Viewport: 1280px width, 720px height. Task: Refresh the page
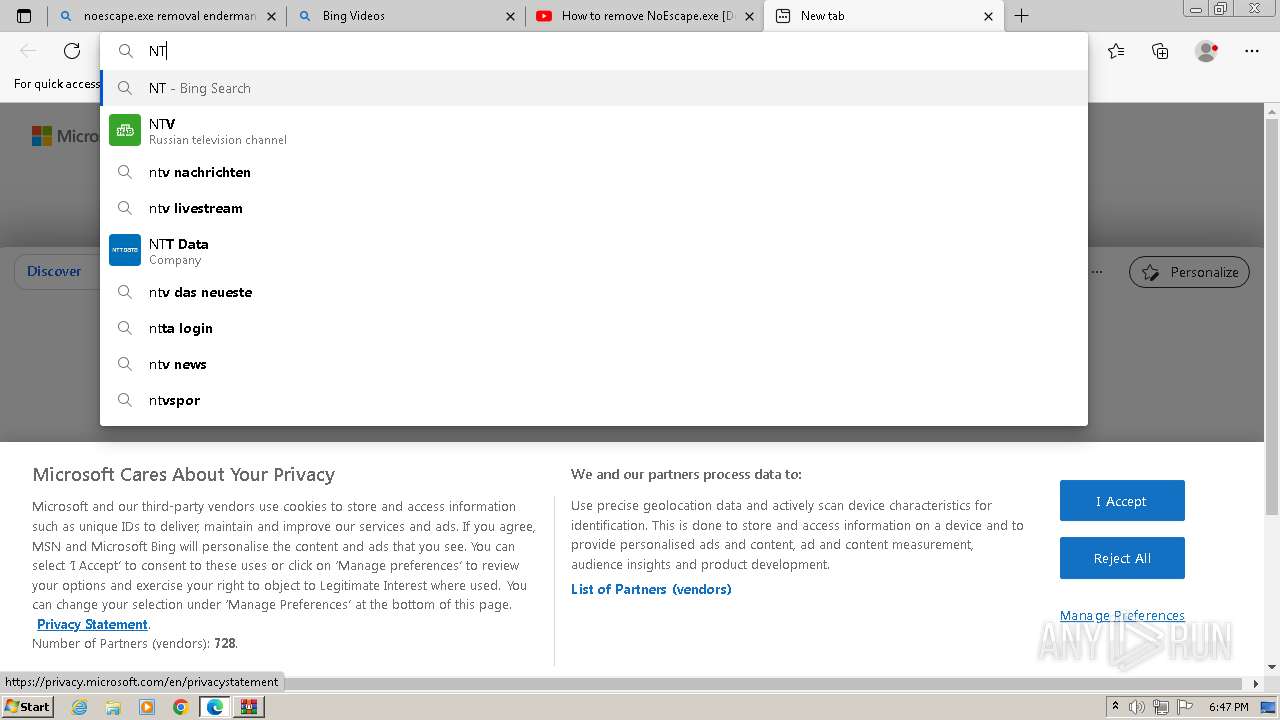(72, 51)
